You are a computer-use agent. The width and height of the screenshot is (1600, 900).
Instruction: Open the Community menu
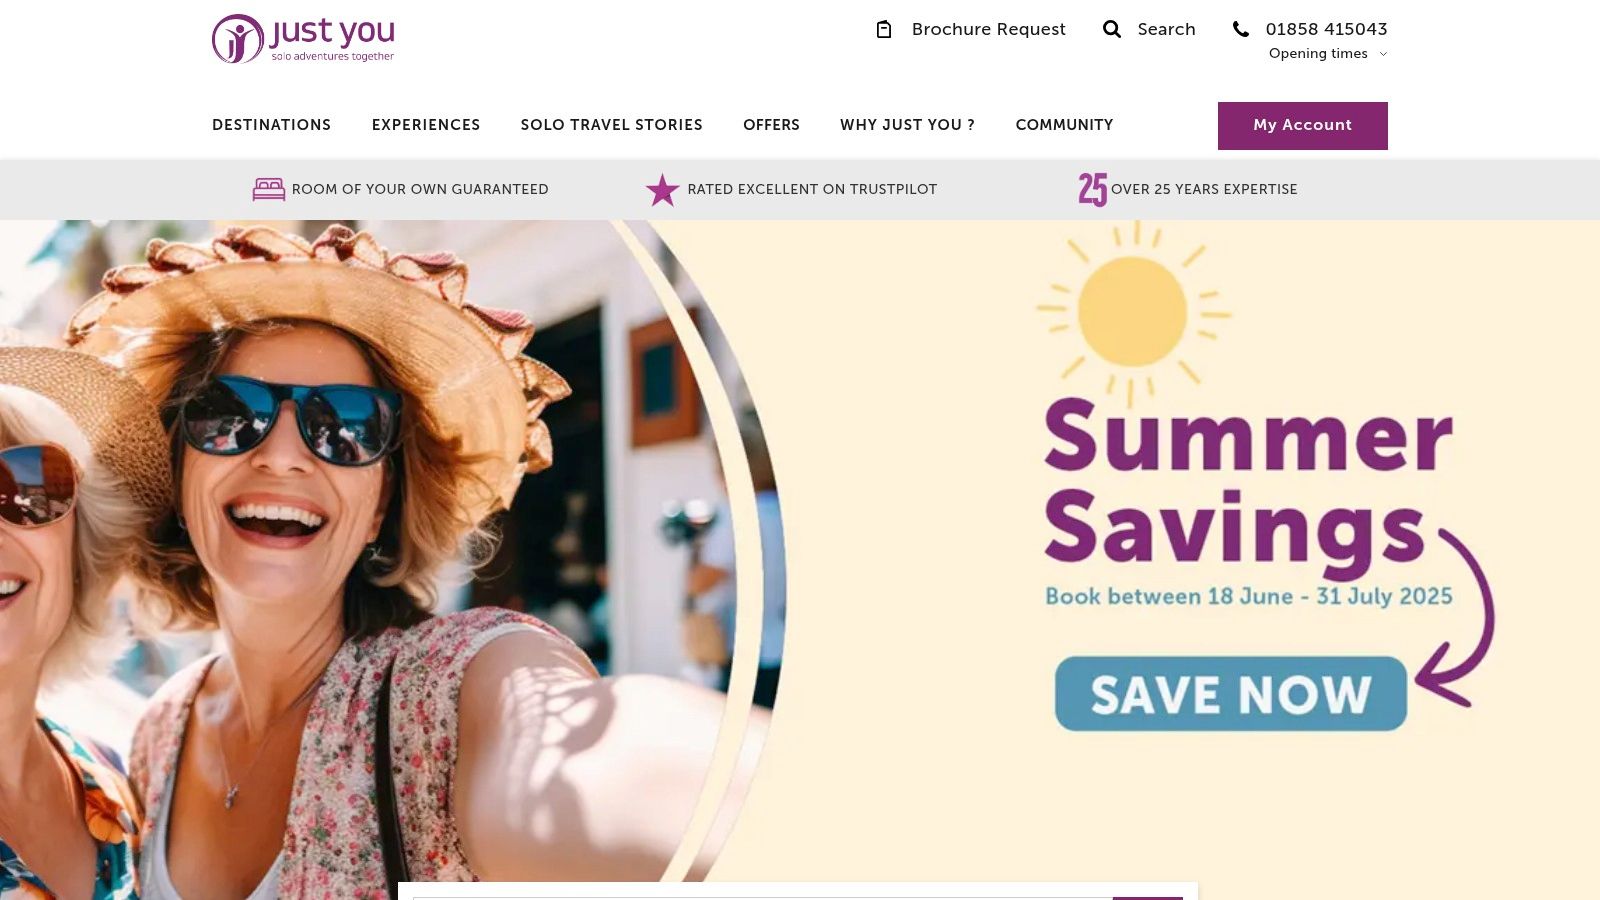point(1064,125)
